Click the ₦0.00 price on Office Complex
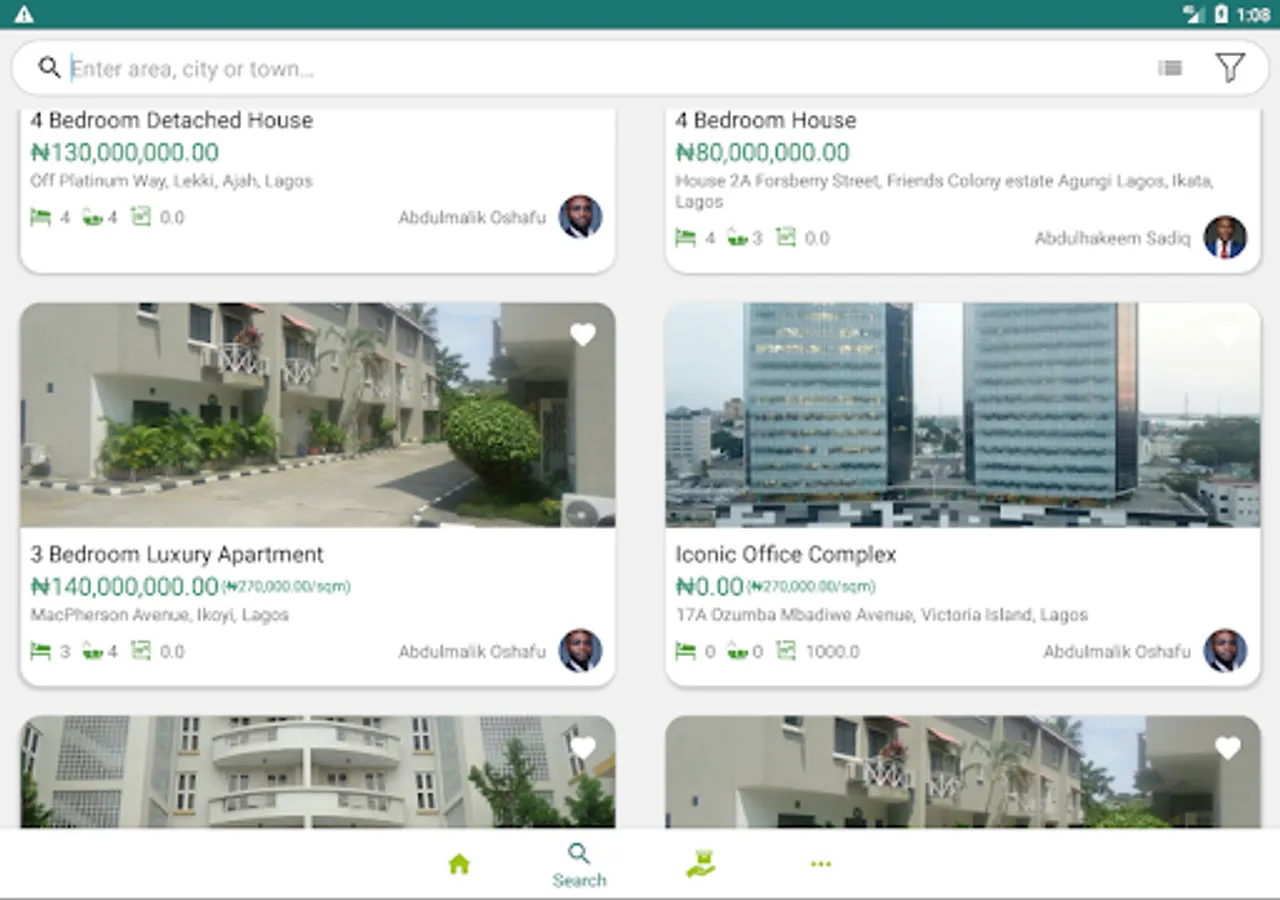Screen dimensions: 1280x900 (x=710, y=586)
